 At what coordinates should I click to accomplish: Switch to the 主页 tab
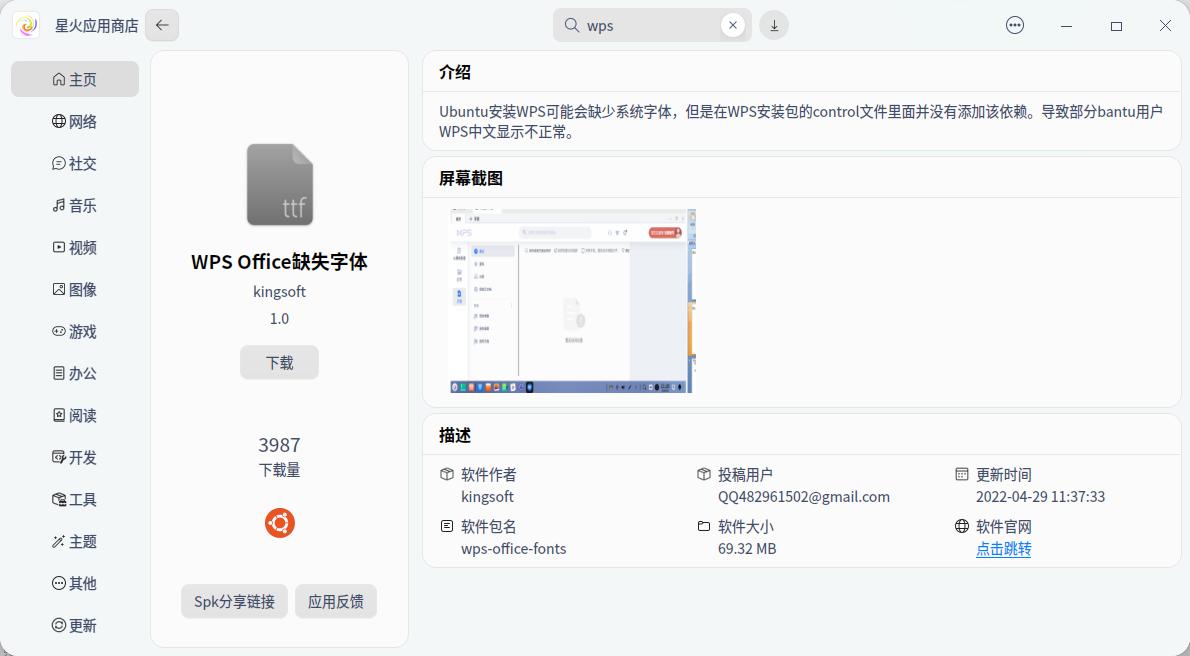pyautogui.click(x=74, y=79)
